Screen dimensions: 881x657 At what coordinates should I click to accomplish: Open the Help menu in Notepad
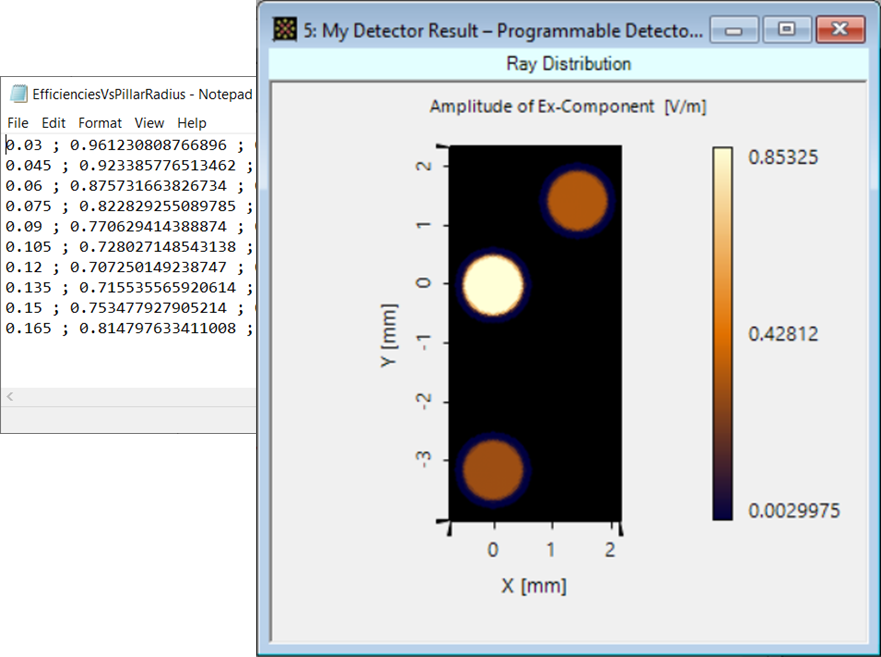click(192, 123)
